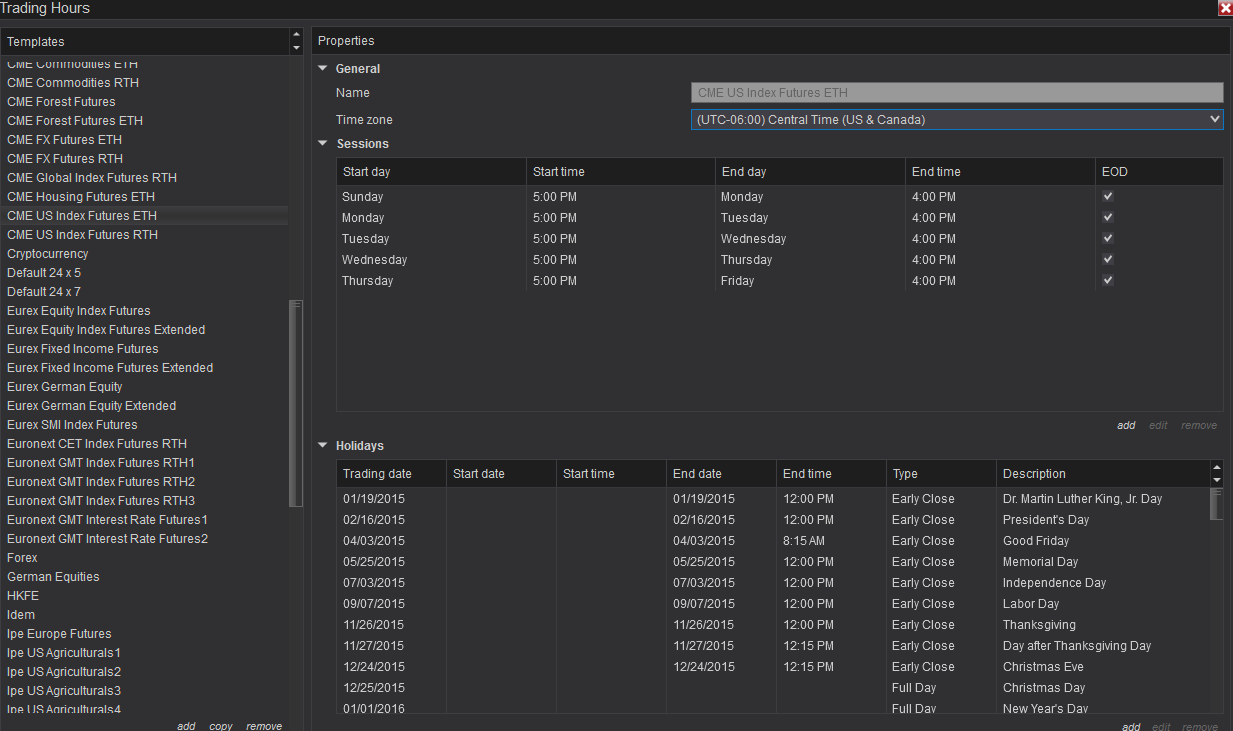Collapse the Sessions section
The height and width of the screenshot is (731, 1233).
(x=323, y=144)
